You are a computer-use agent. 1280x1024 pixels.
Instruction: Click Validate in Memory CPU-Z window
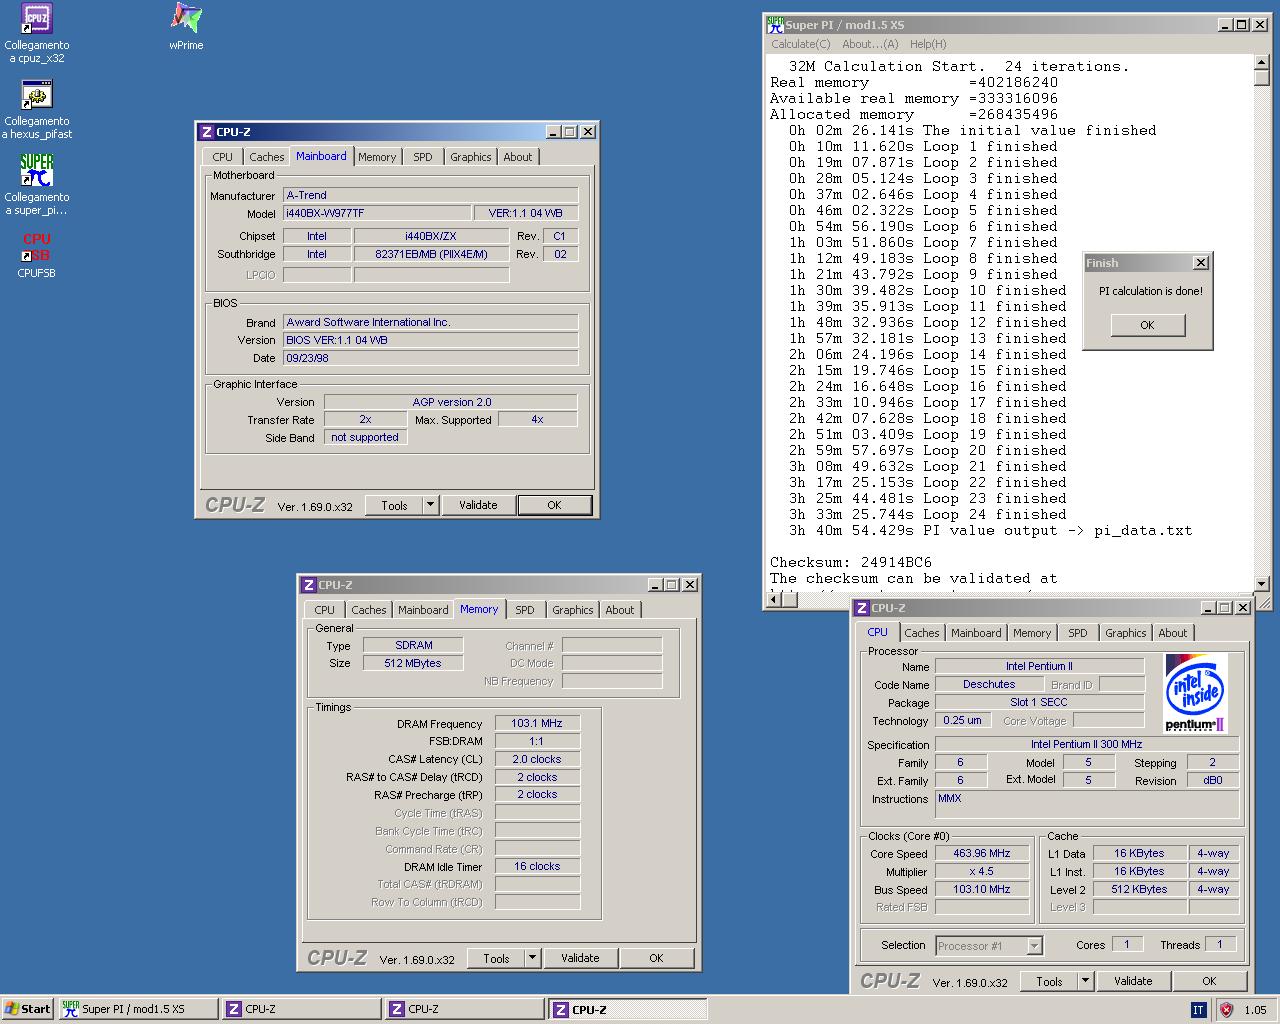[x=580, y=958]
